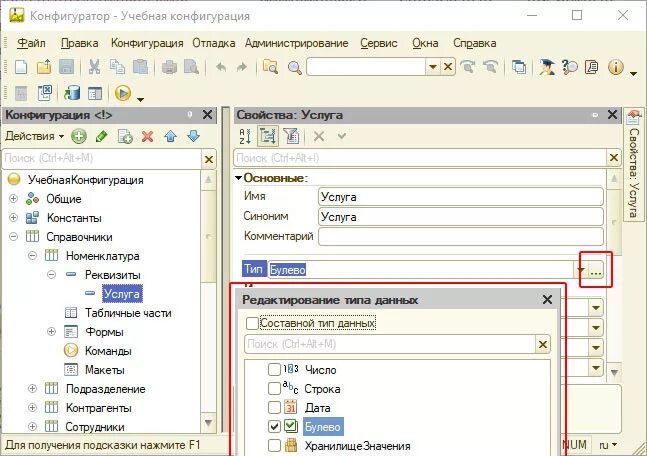The width and height of the screenshot is (647, 456).
Task: Click the blue Move down arrow icon
Action: 193,136
